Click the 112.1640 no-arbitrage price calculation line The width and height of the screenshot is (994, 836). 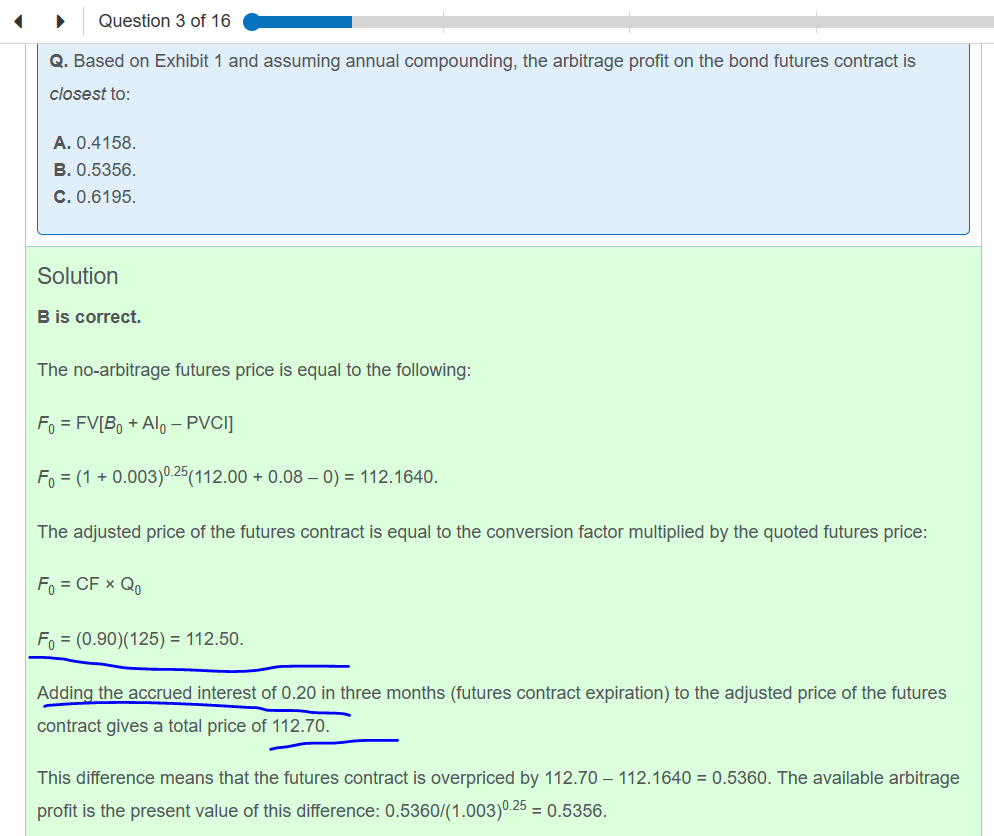pyautogui.click(x=237, y=477)
